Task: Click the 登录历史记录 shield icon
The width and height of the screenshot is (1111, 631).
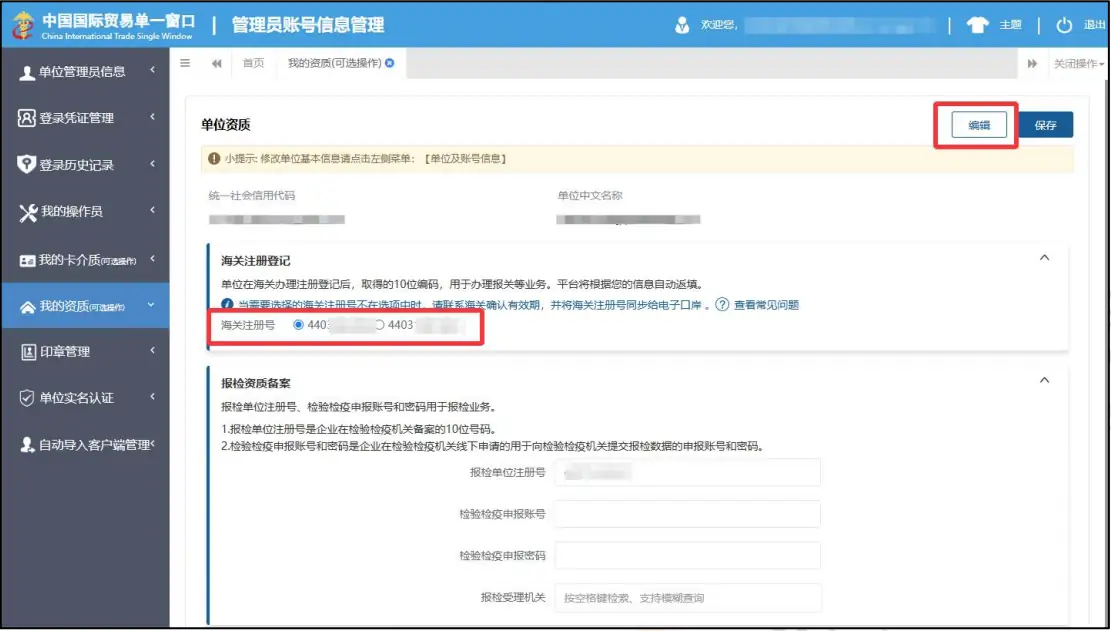Action: coord(26,165)
